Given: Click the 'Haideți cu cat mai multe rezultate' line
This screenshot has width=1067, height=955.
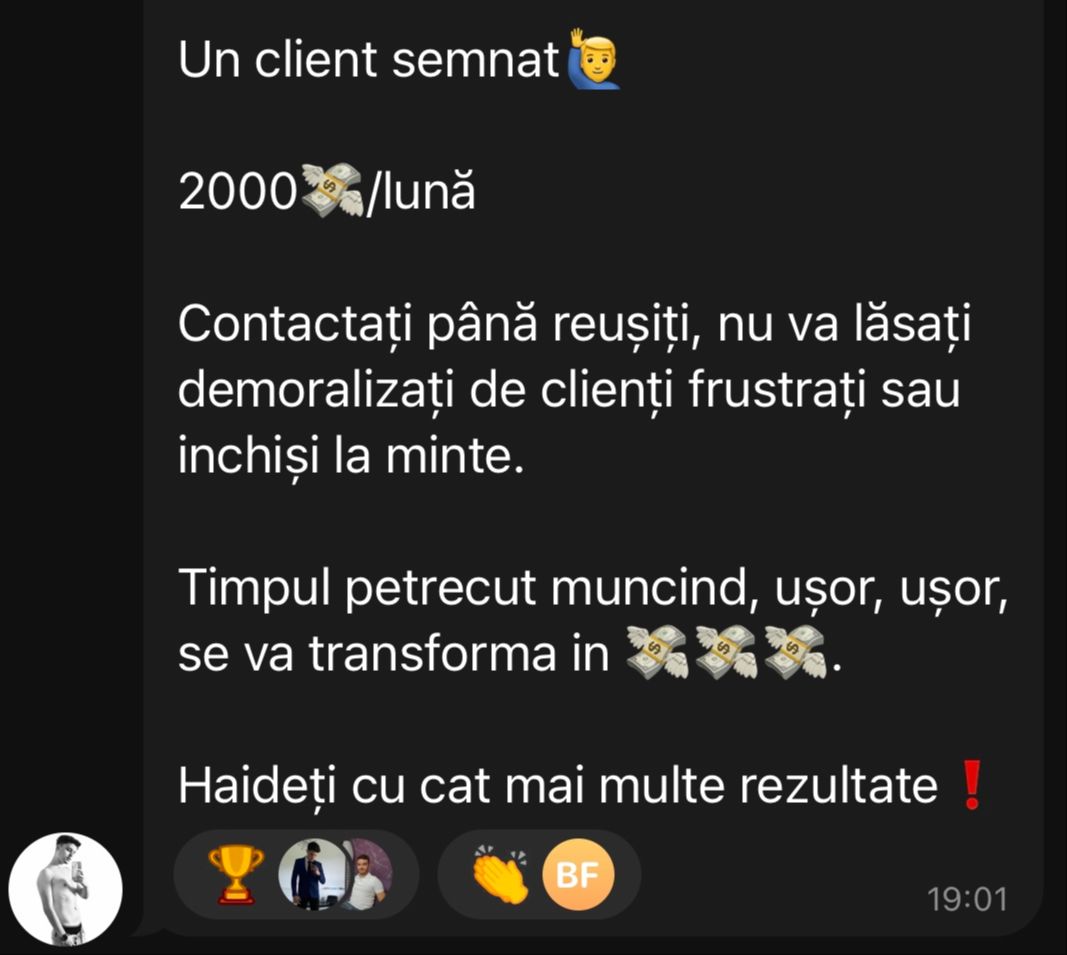Looking at the screenshot, I should click(x=558, y=786).
